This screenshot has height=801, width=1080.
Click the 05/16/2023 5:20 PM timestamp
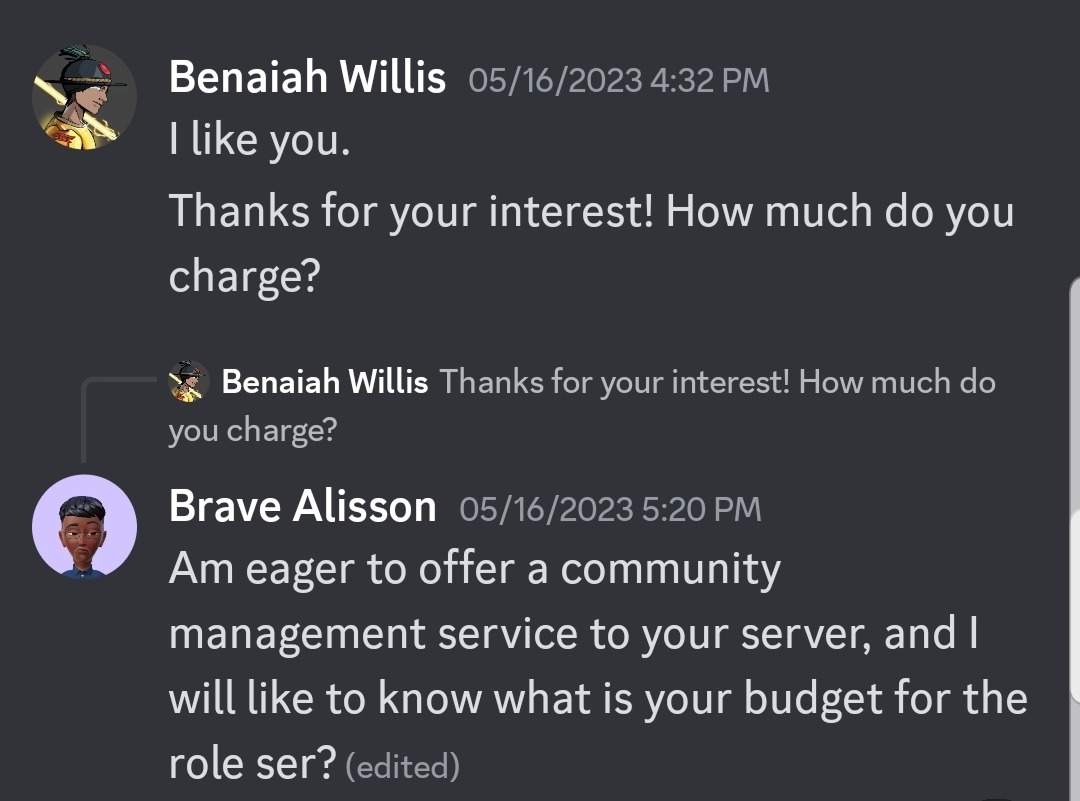[610, 510]
